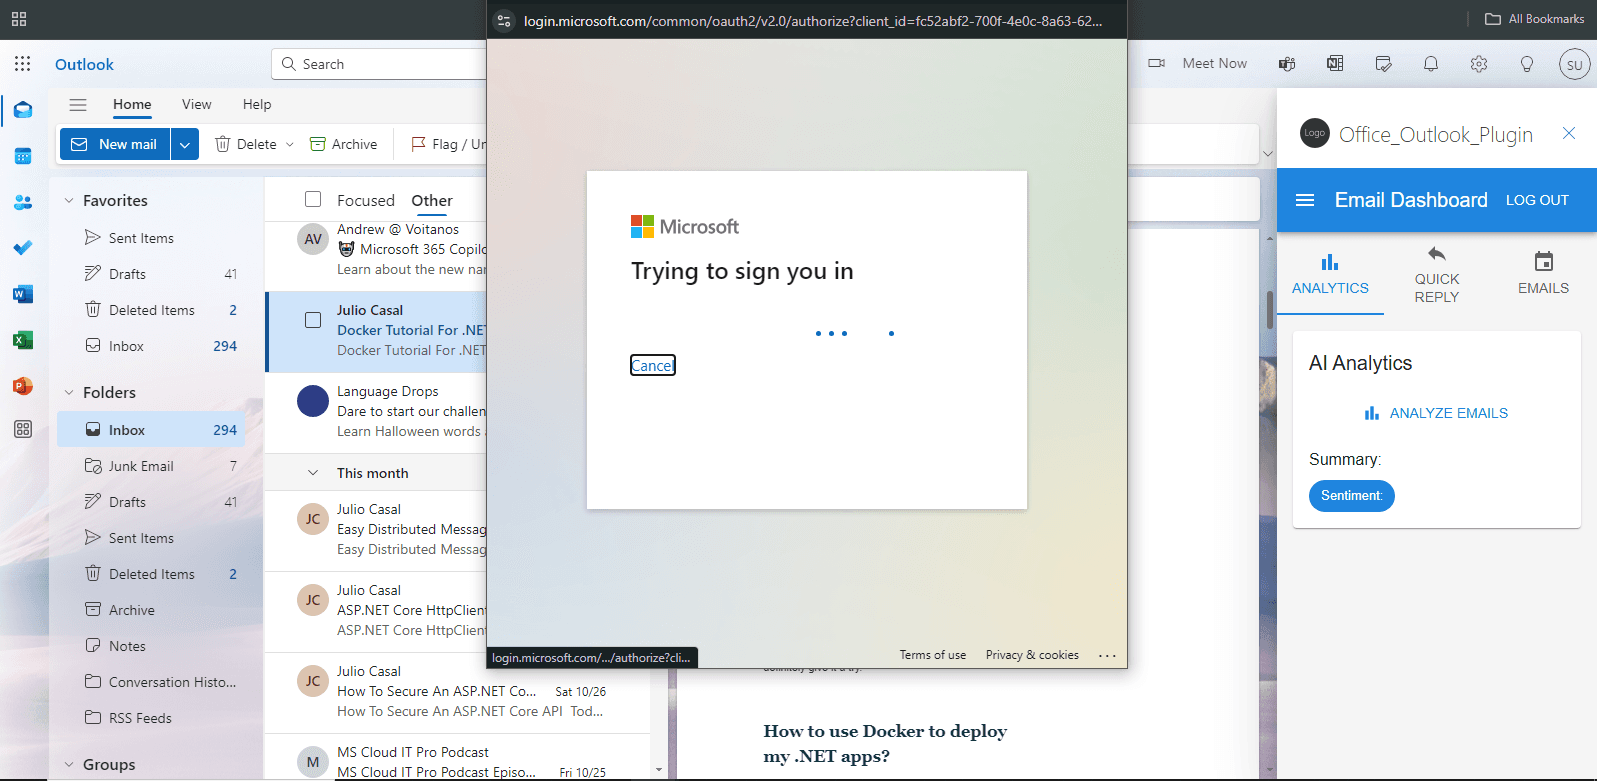Open Terms of use link
The height and width of the screenshot is (781, 1597).
932,655
